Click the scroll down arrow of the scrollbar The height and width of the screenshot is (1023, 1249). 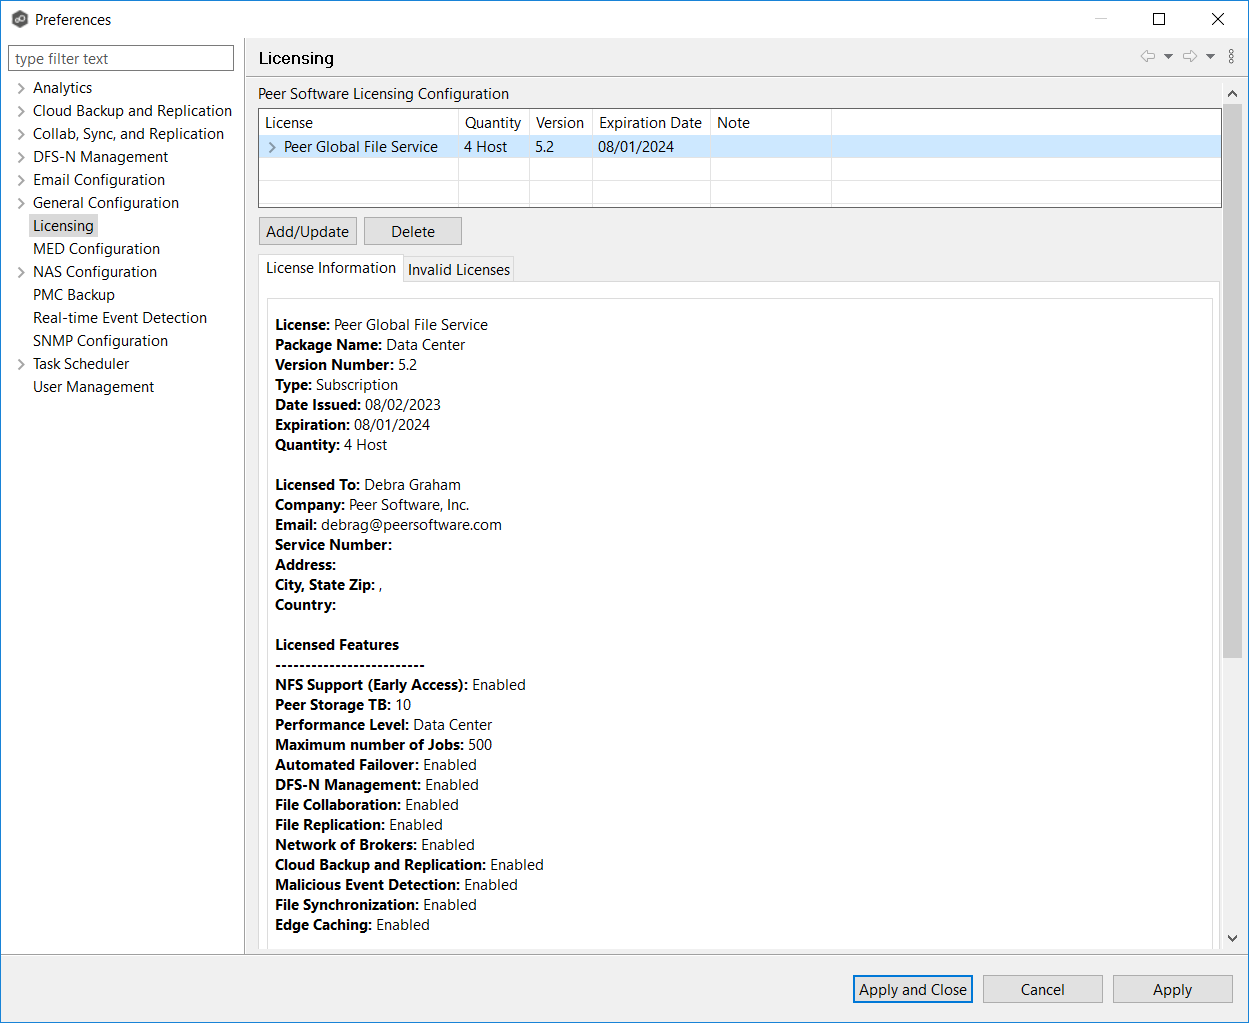pos(1232,938)
